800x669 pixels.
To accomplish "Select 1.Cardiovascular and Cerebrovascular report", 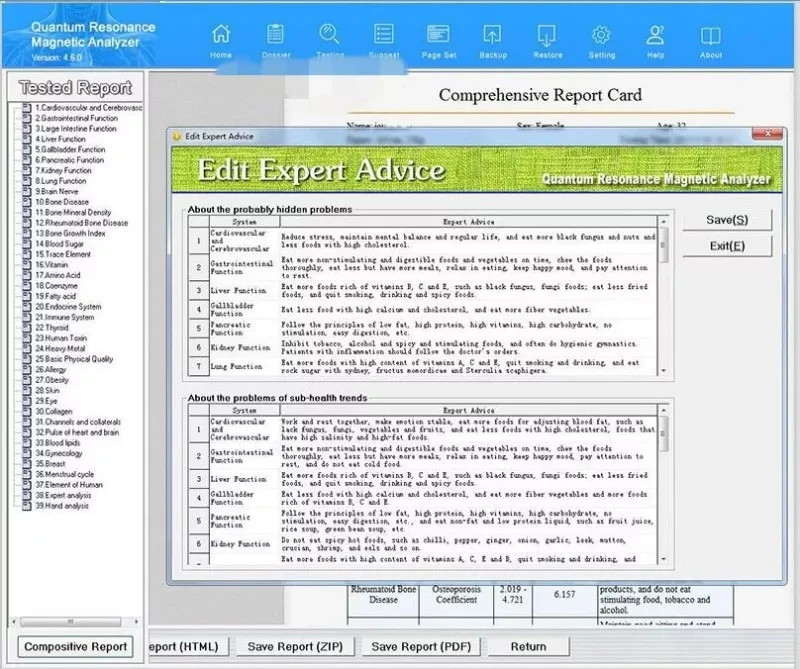I will coord(89,108).
